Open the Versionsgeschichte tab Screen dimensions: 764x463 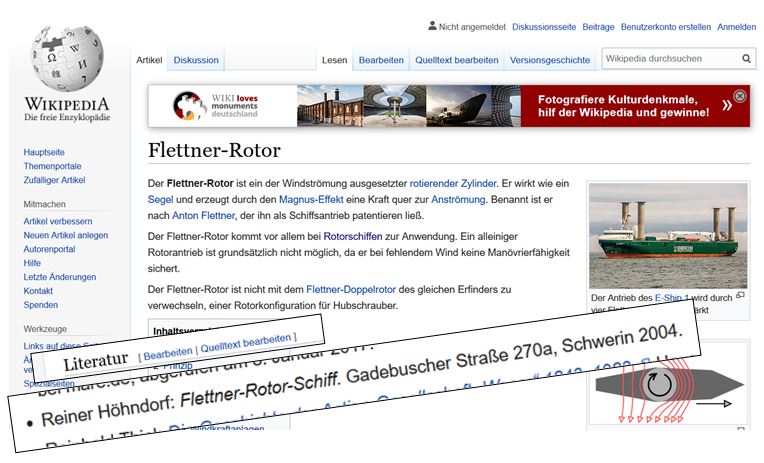point(550,60)
